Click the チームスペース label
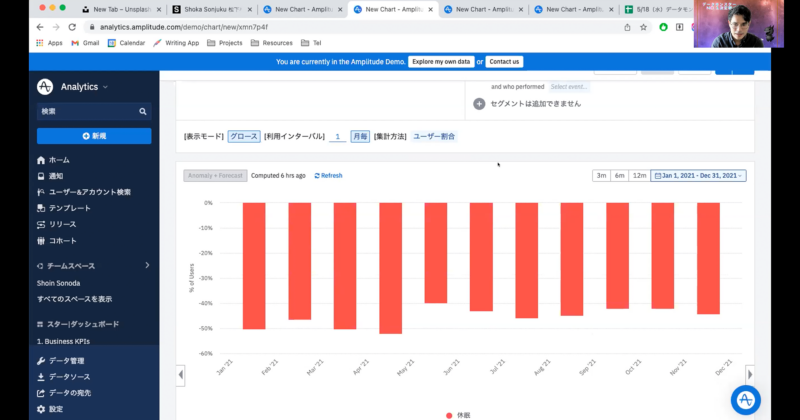 [71, 266]
